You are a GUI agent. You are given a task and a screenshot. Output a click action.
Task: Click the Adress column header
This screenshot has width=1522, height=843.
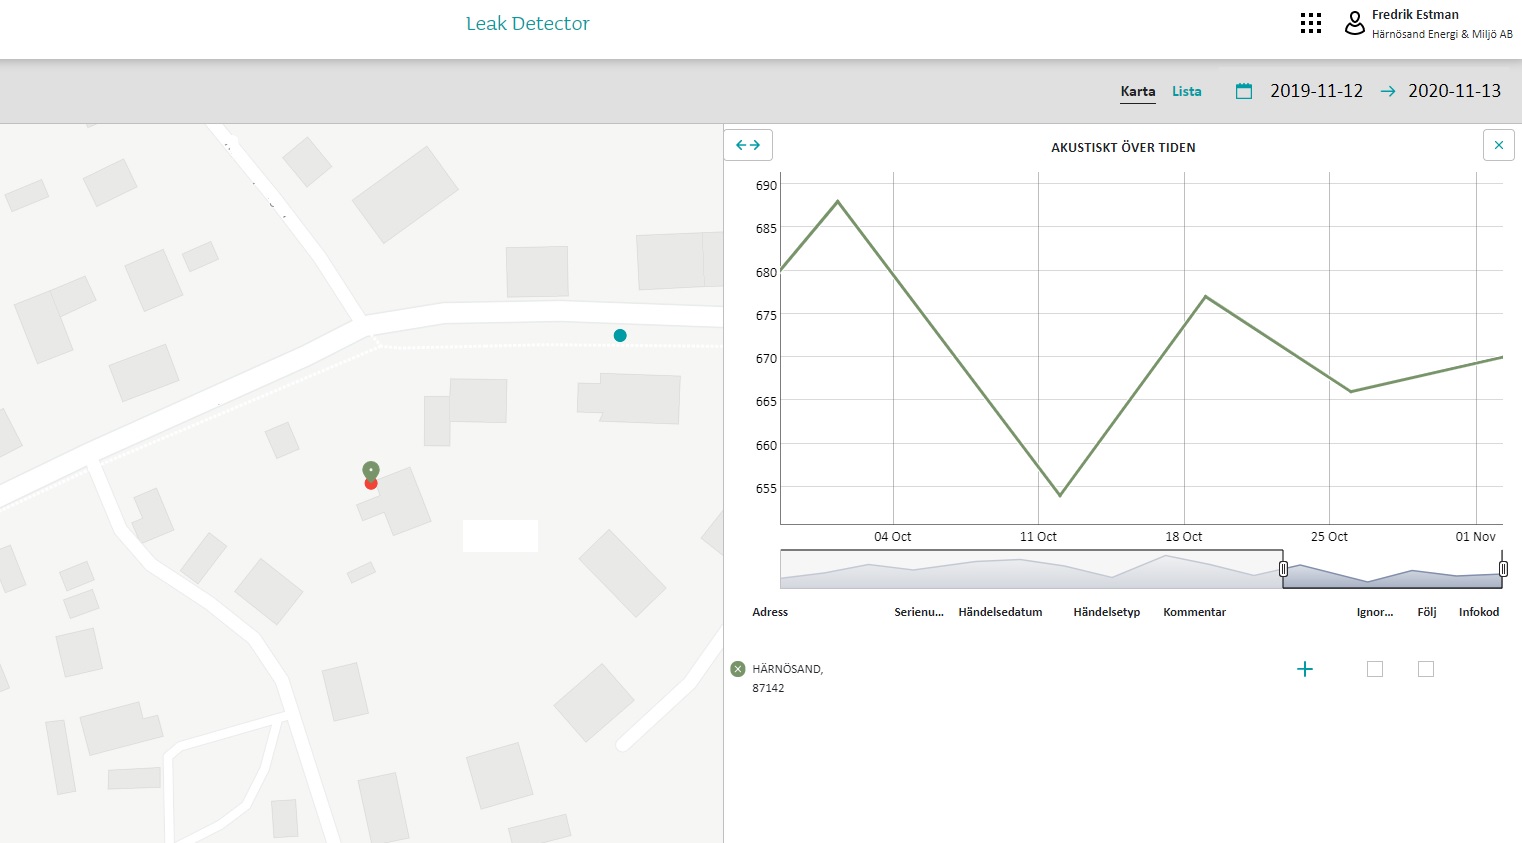click(x=770, y=612)
